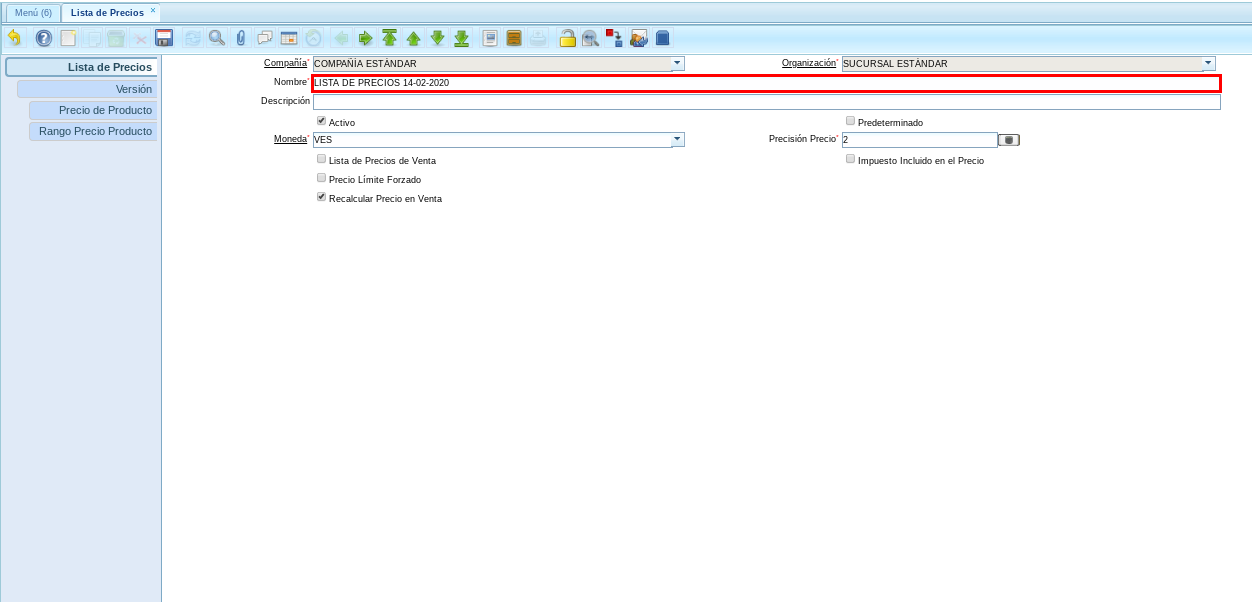
Task: Create a new record with the blank page icon
Action: pos(68,38)
